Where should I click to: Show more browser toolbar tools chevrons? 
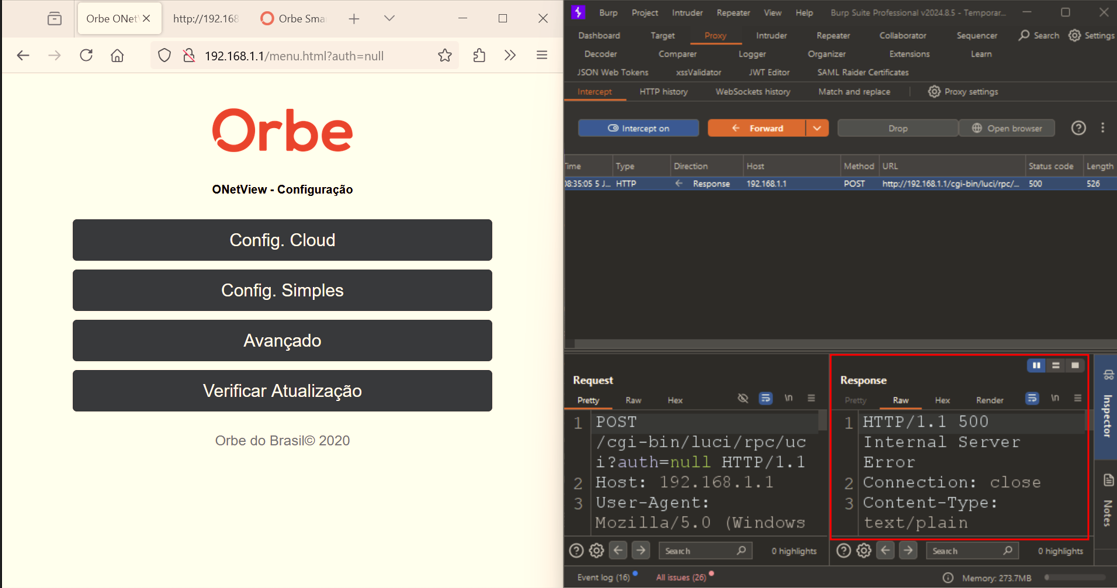(x=510, y=56)
